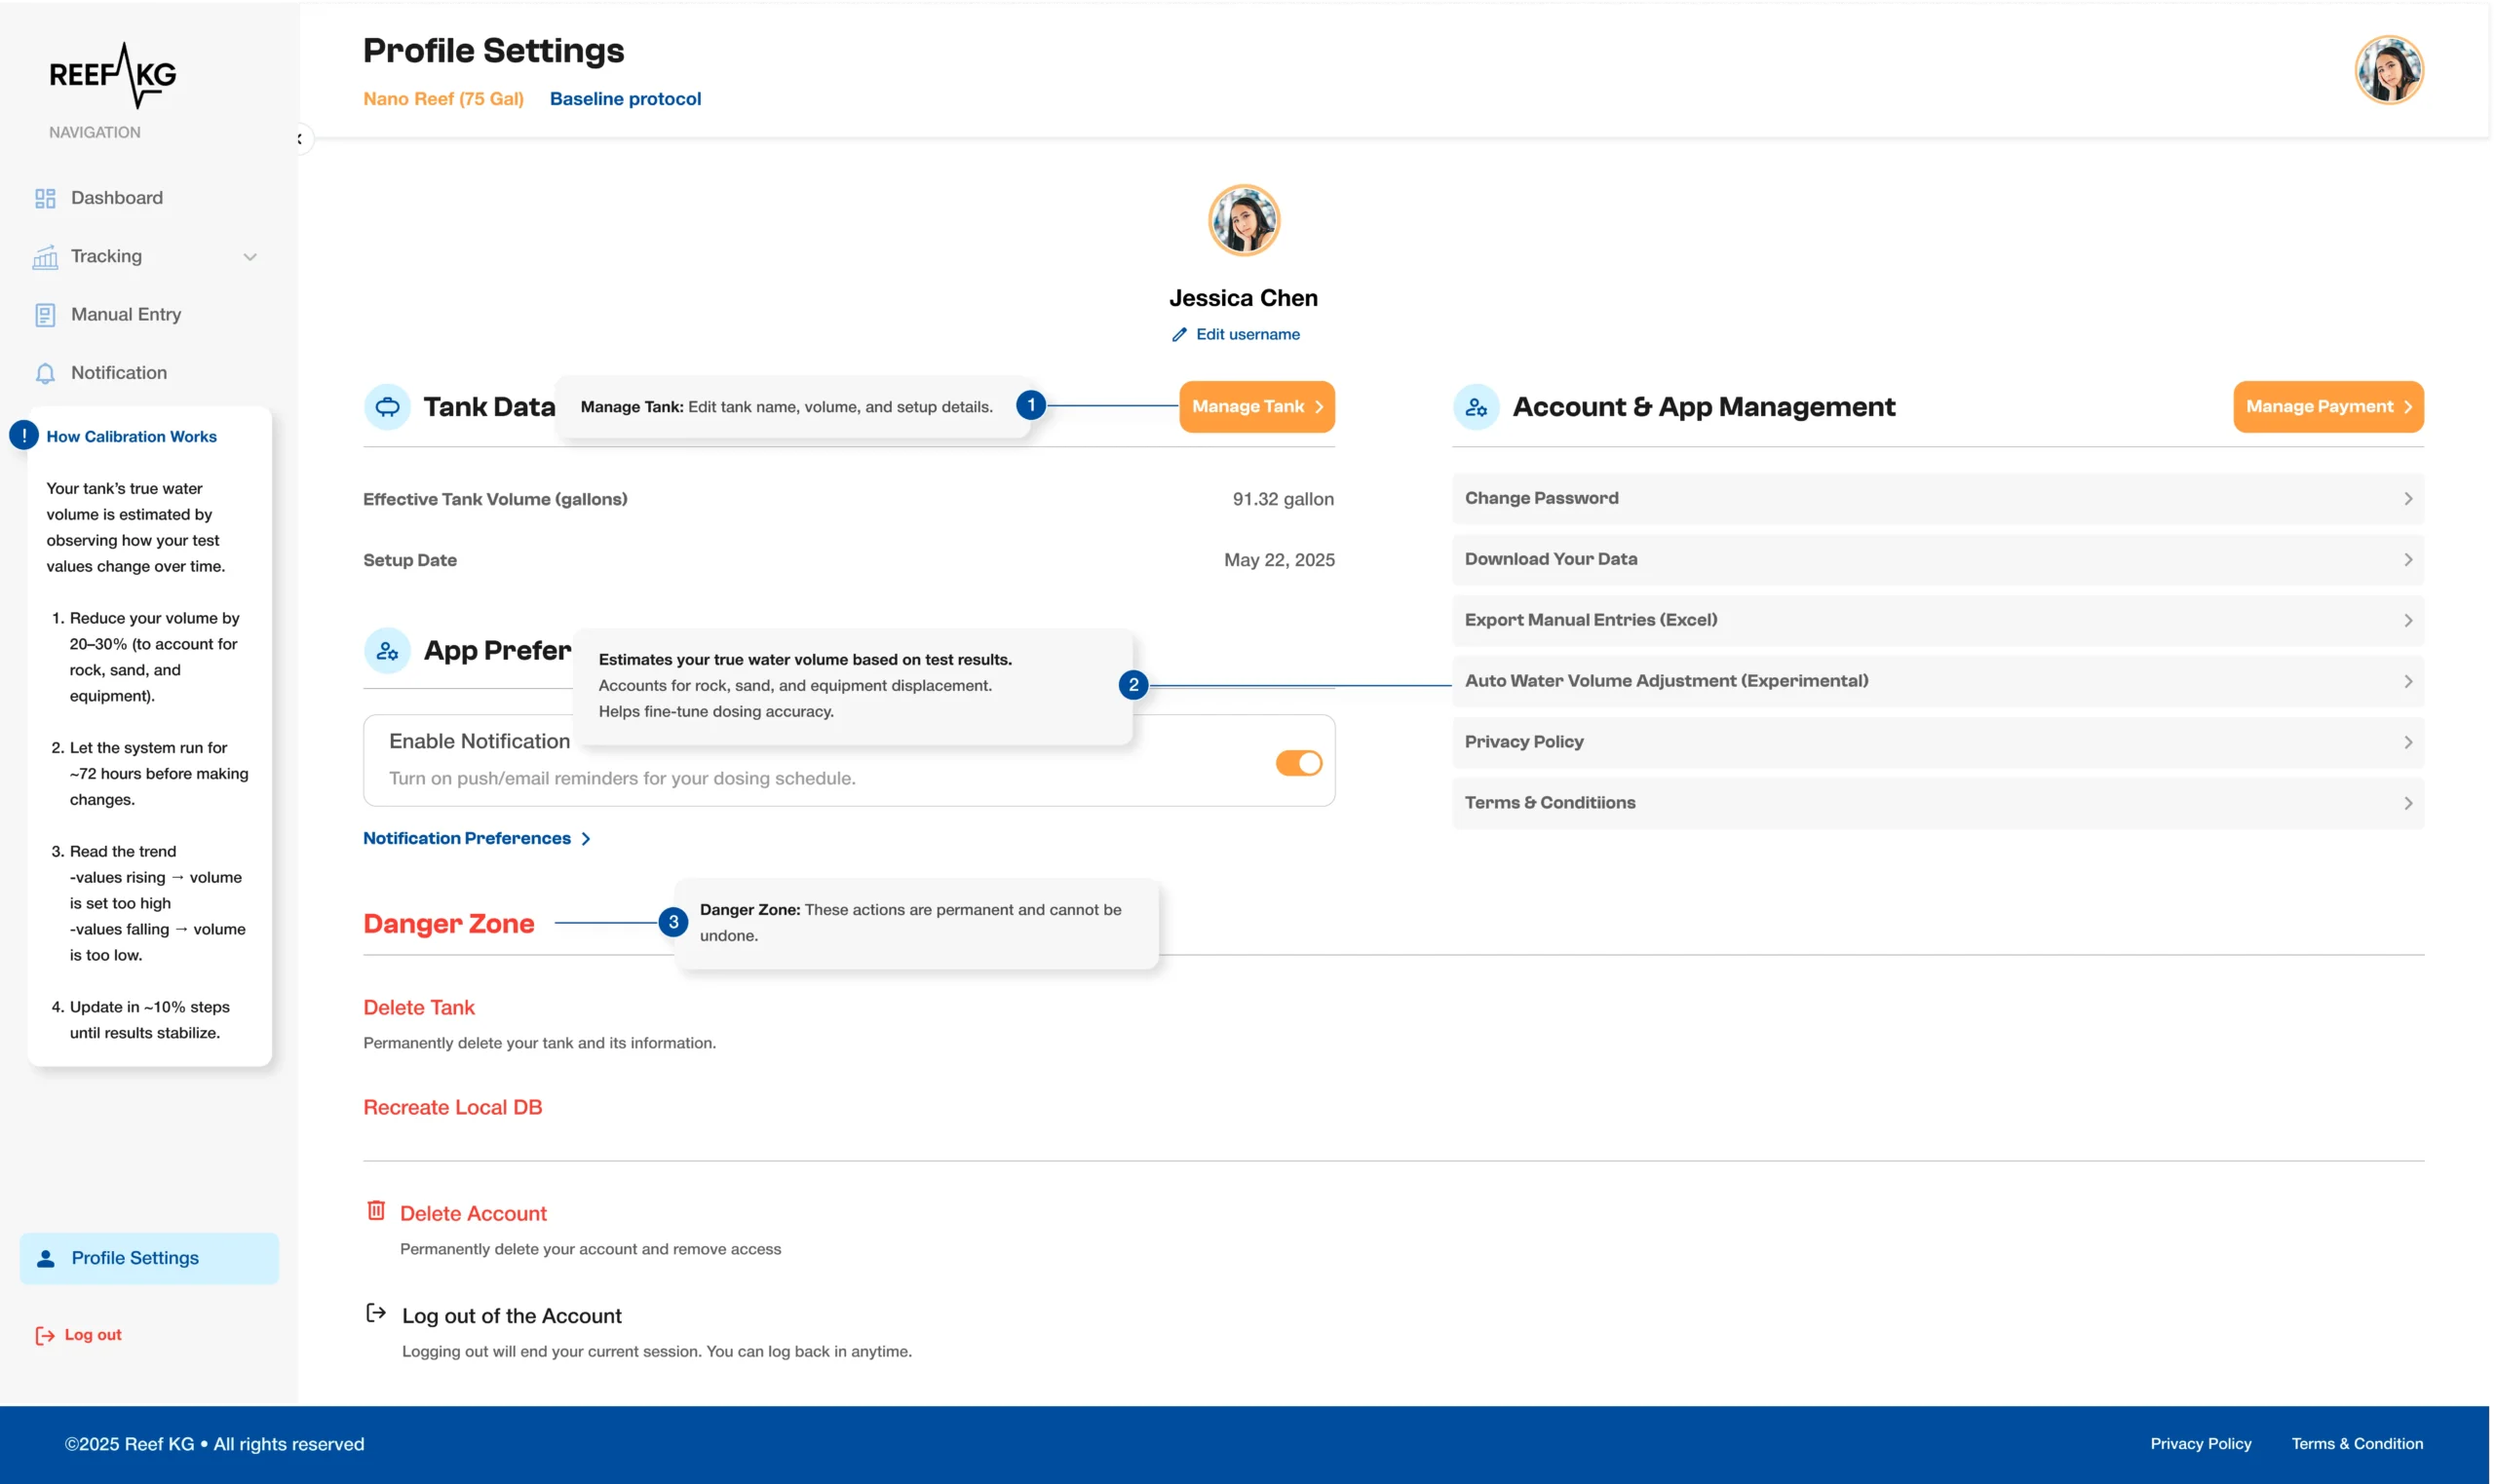2495x1484 pixels.
Task: Click the Tank Data section icon
Action: 387,407
